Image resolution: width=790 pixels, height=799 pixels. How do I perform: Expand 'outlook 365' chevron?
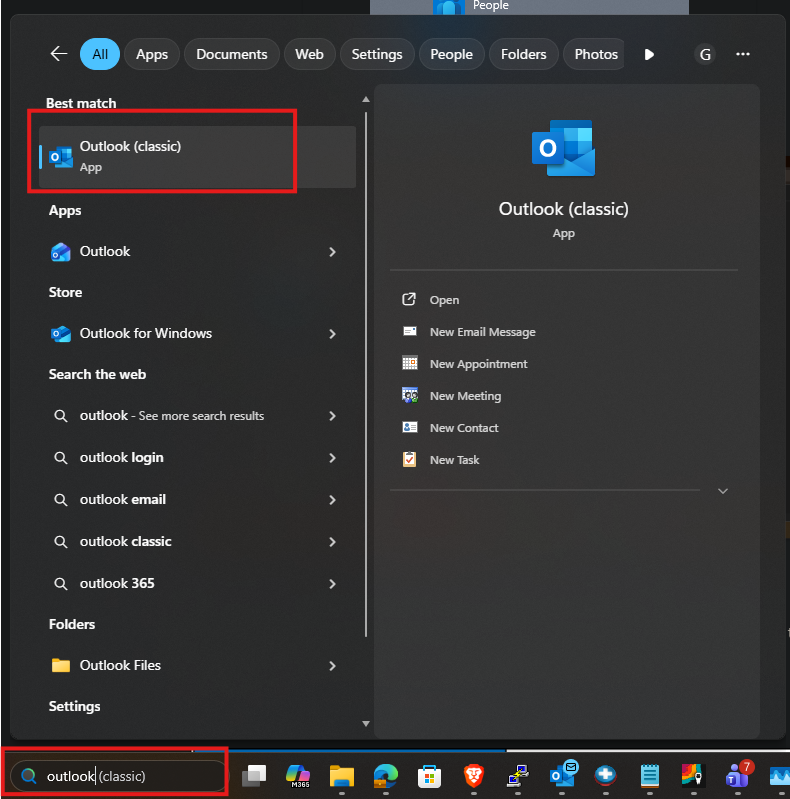point(332,584)
